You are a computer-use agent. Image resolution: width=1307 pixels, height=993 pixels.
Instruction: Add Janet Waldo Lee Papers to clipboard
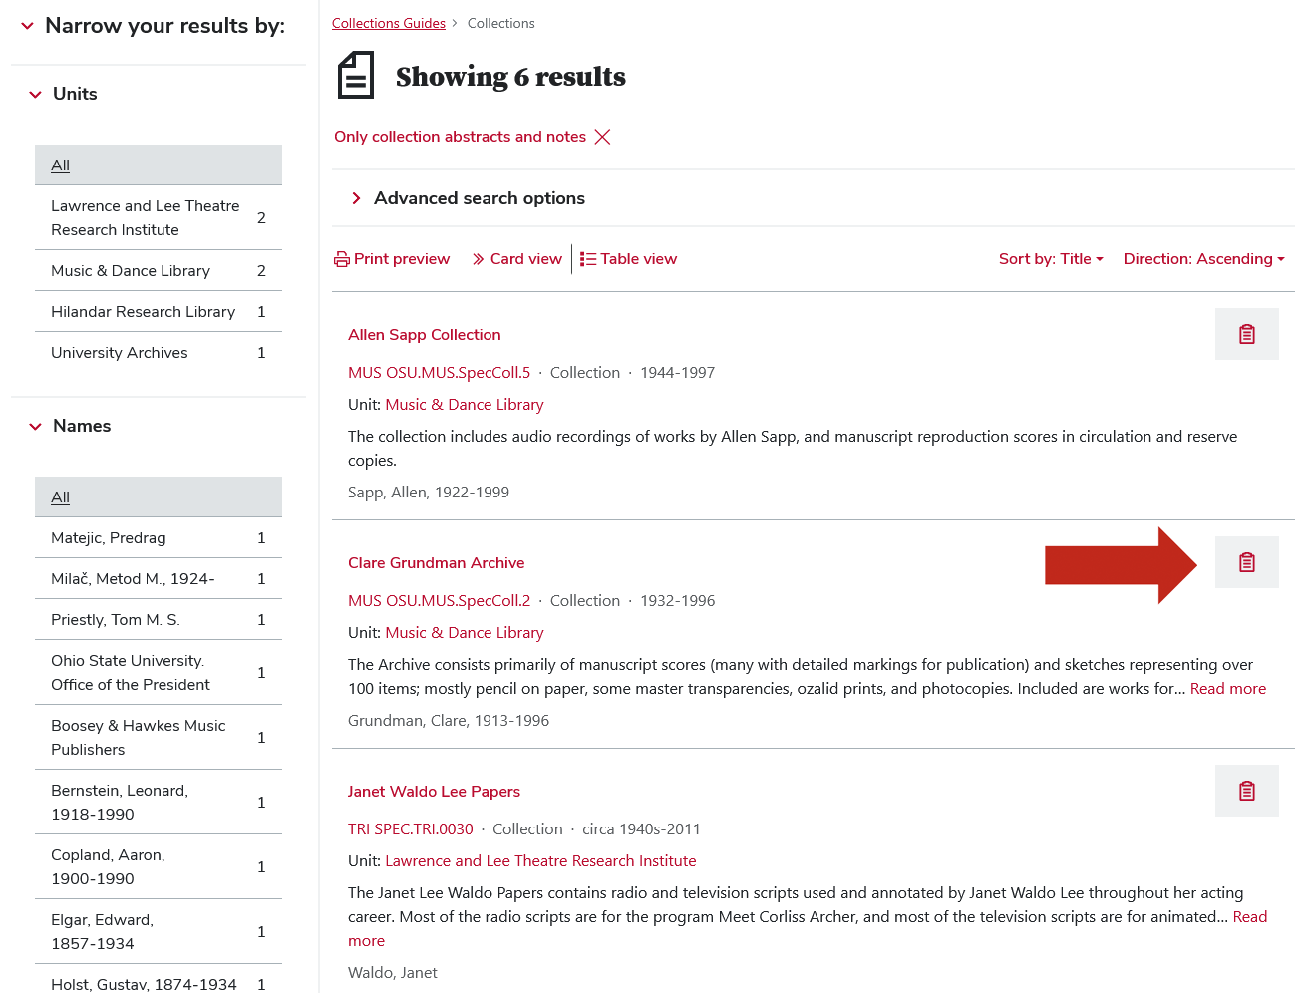point(1246,791)
